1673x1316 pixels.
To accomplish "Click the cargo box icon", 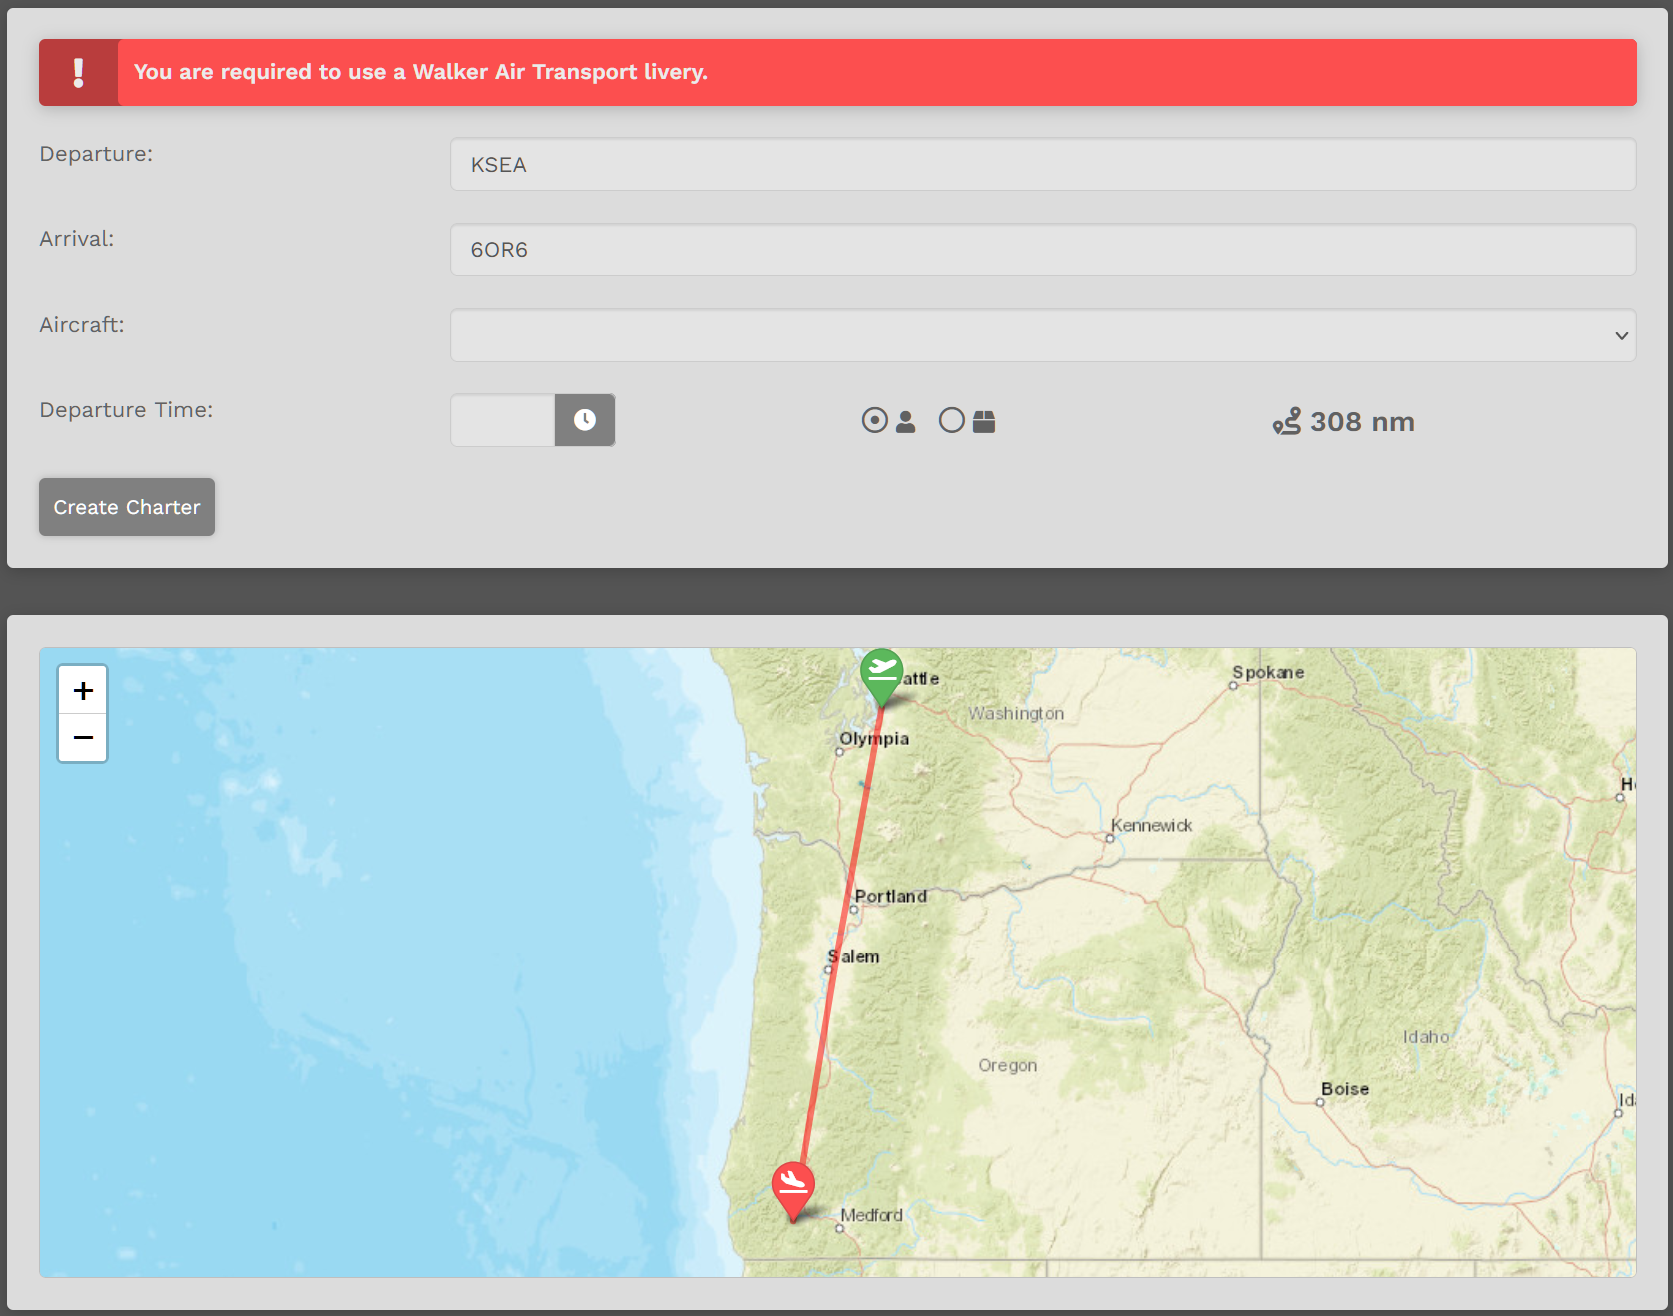I will (984, 421).
